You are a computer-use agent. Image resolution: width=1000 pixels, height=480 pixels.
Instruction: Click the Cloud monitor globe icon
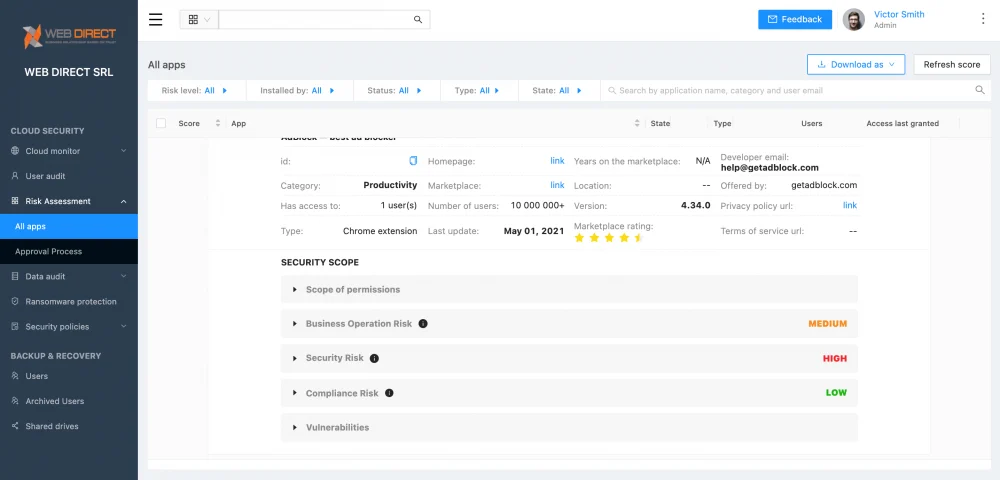[x=15, y=151]
